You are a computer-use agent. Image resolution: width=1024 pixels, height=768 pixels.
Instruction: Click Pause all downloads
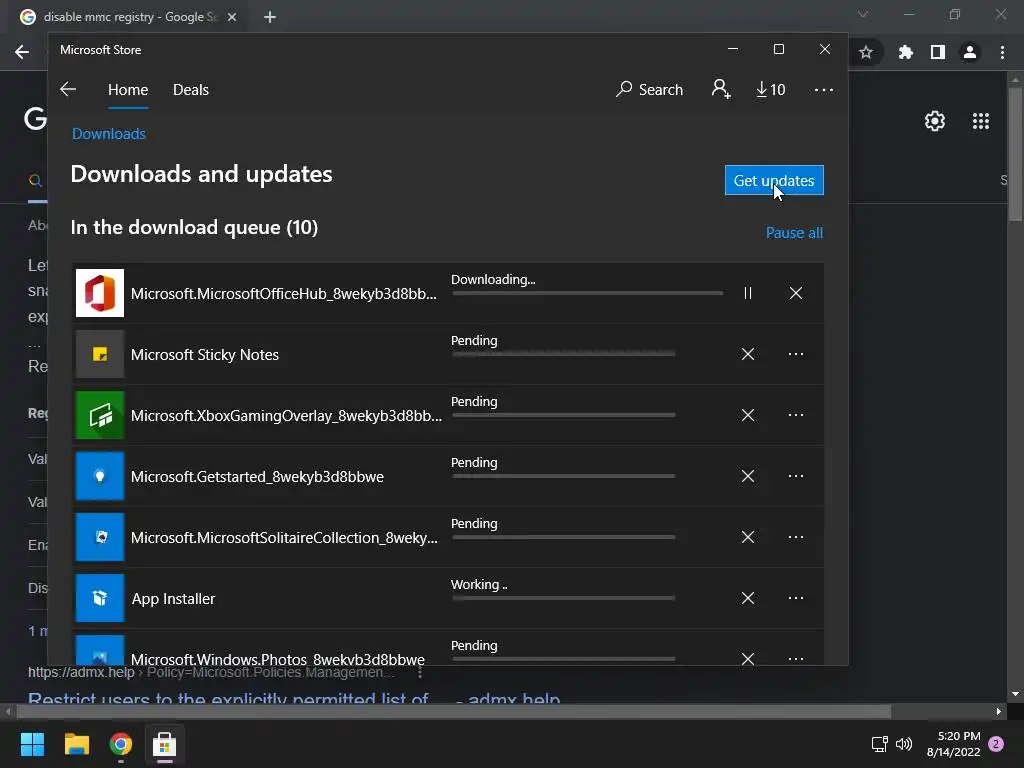tap(794, 233)
